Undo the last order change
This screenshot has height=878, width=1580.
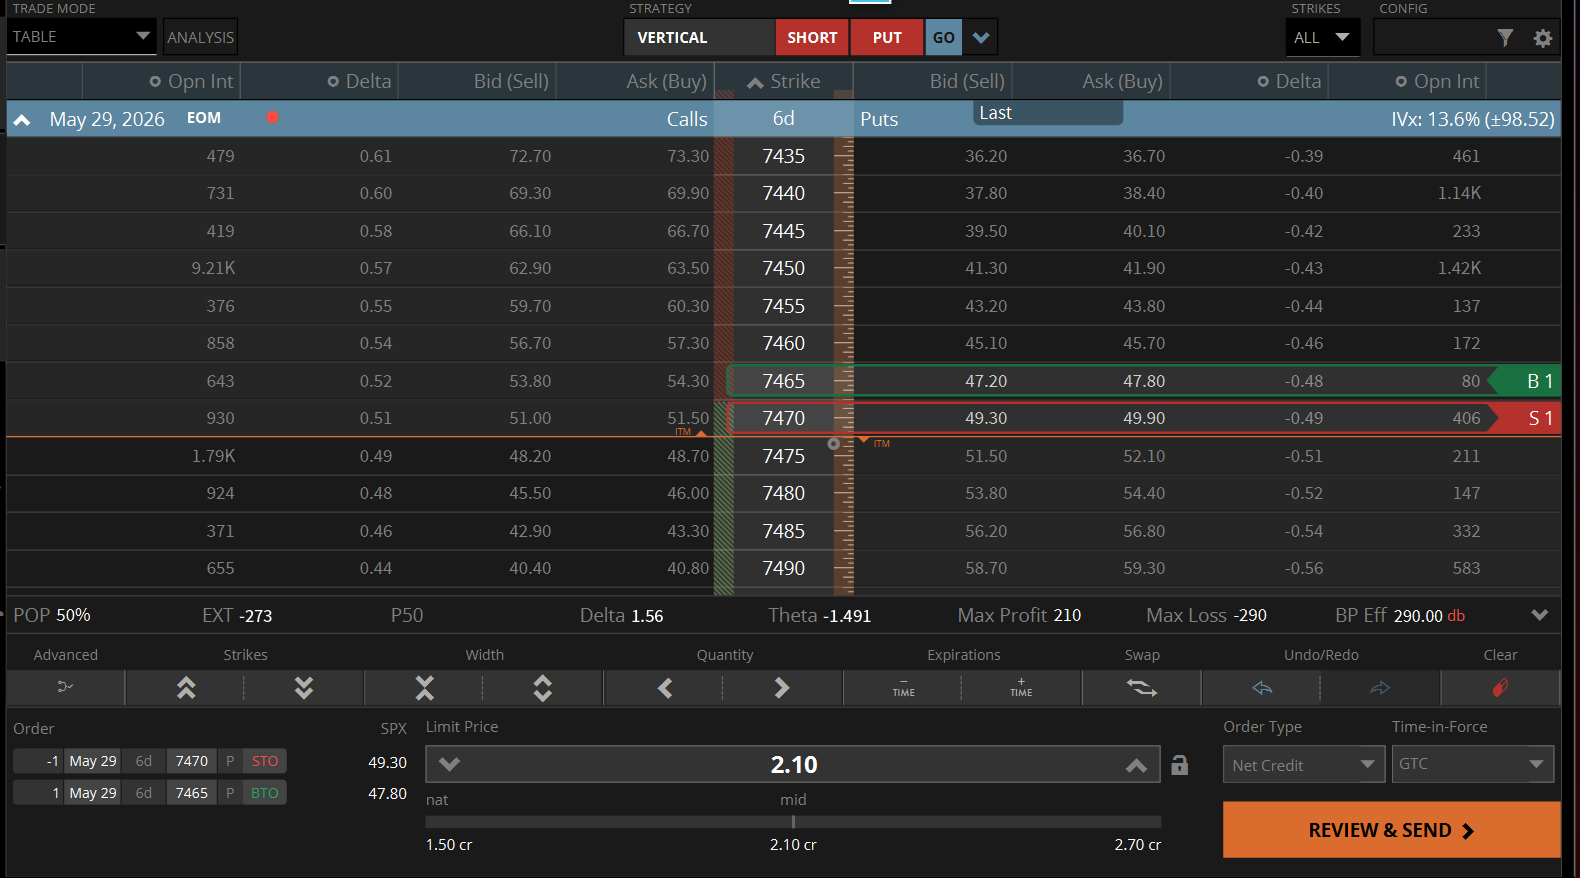tap(1262, 687)
